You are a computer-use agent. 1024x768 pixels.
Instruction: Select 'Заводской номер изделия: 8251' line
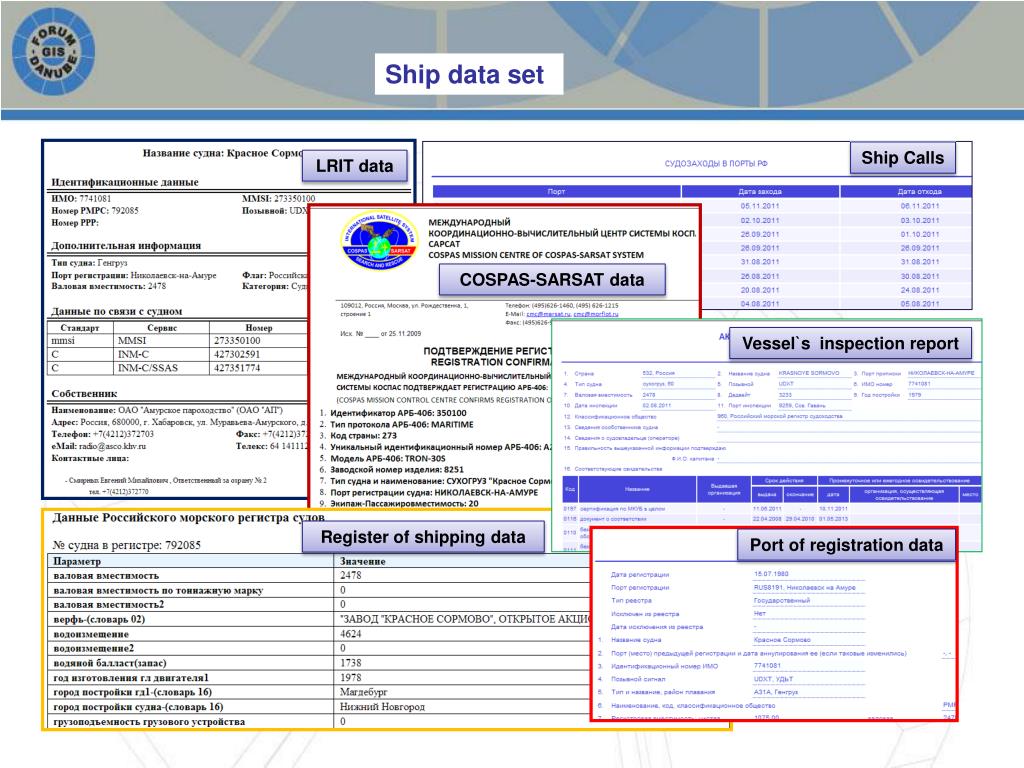(397, 470)
